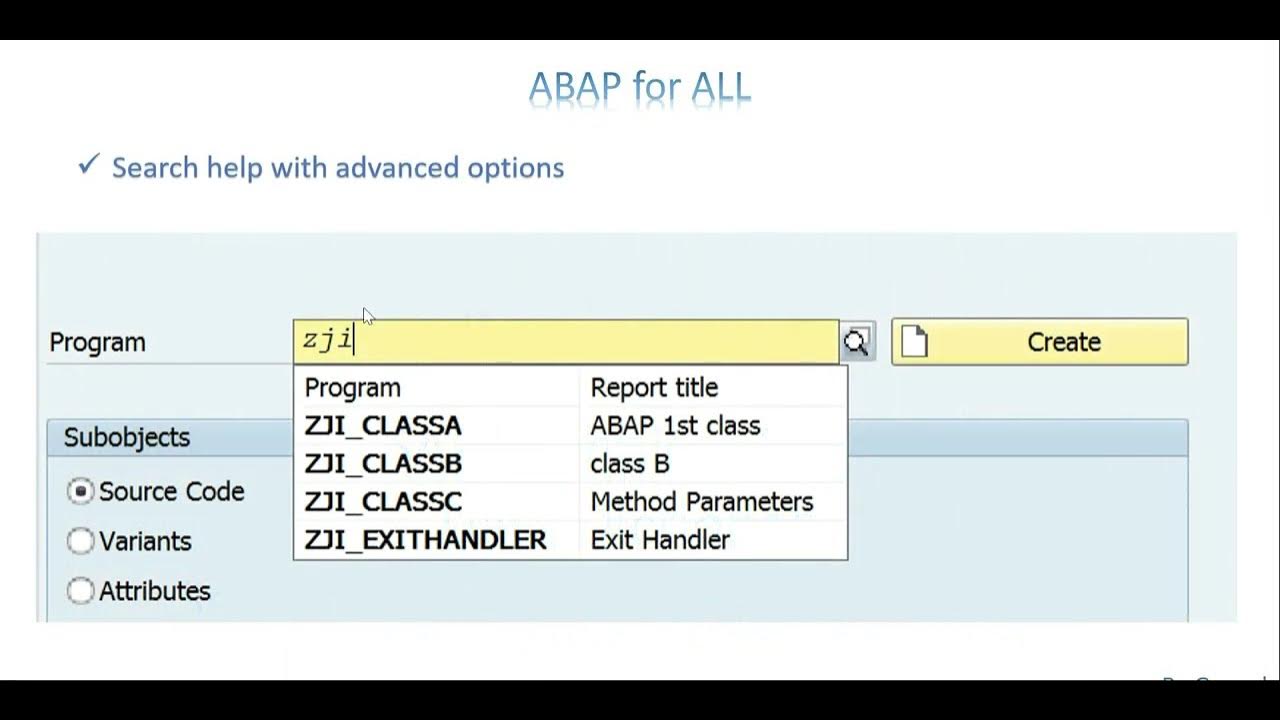Click the Program column header
Screen dimensions: 1280x720
pos(352,387)
